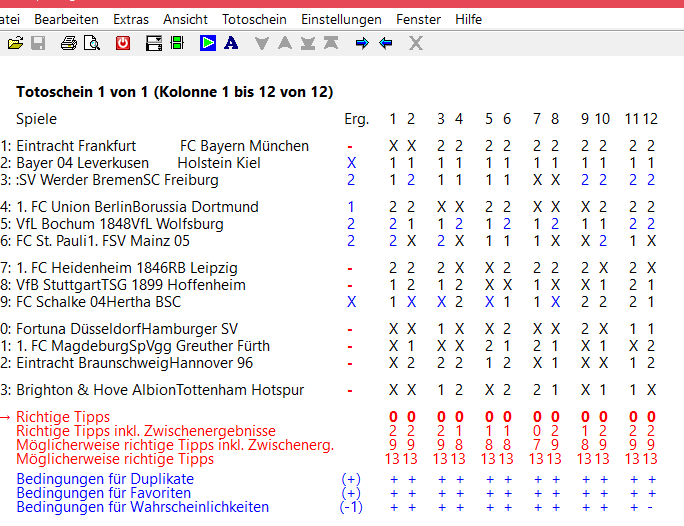Select FC Bayern München team name
This screenshot has height=526, width=684.
click(x=244, y=146)
